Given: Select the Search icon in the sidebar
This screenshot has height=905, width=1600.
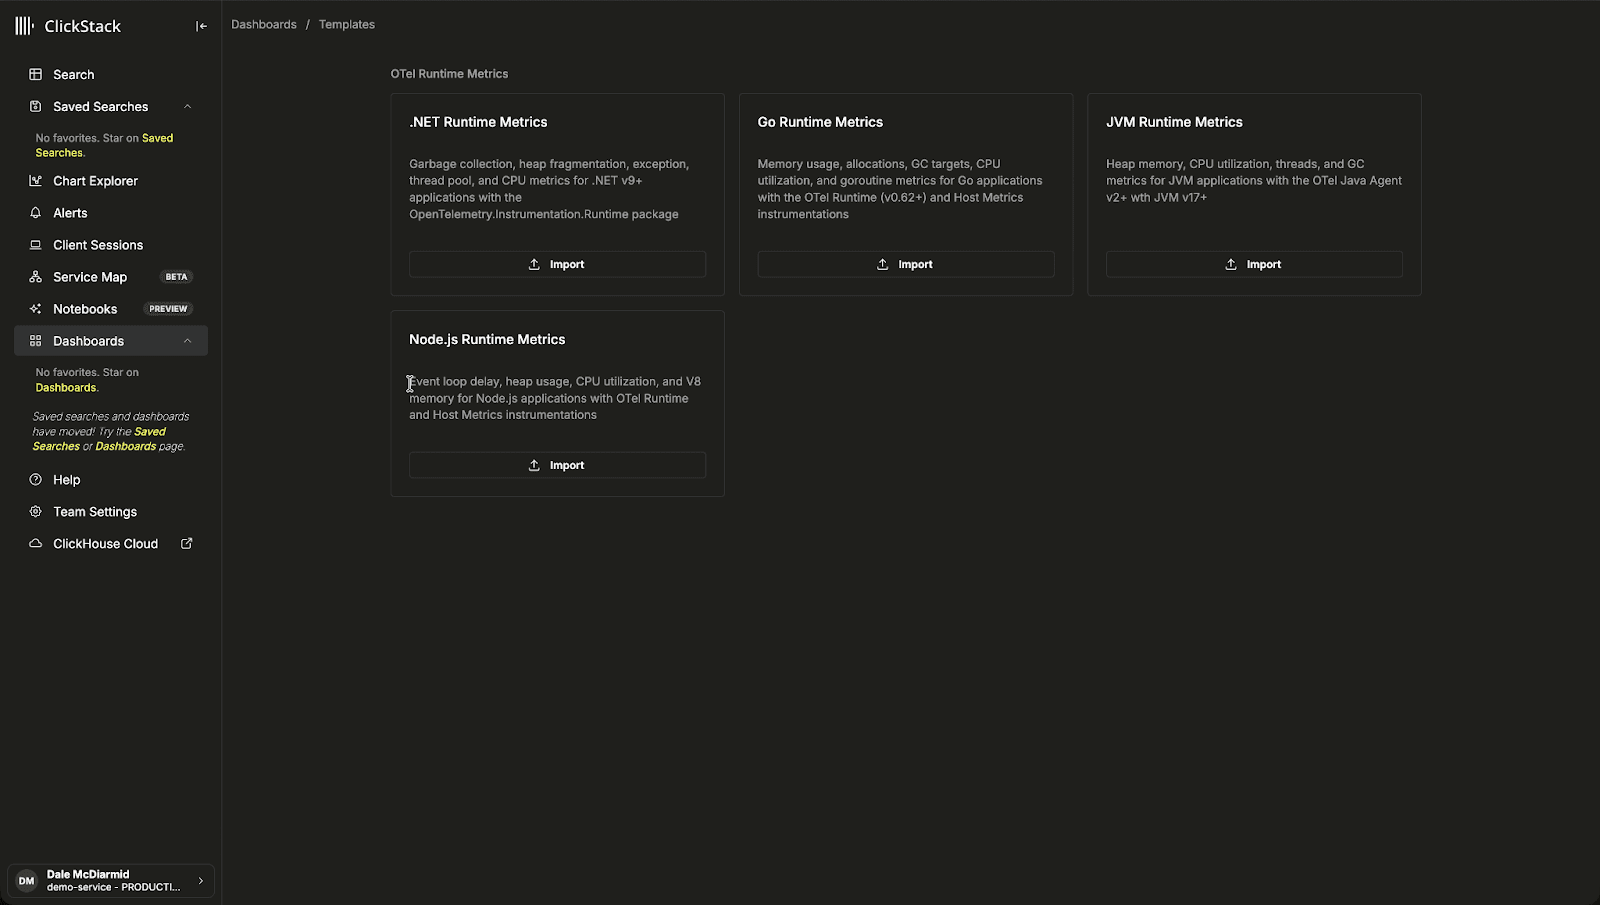Looking at the screenshot, I should [x=35, y=74].
